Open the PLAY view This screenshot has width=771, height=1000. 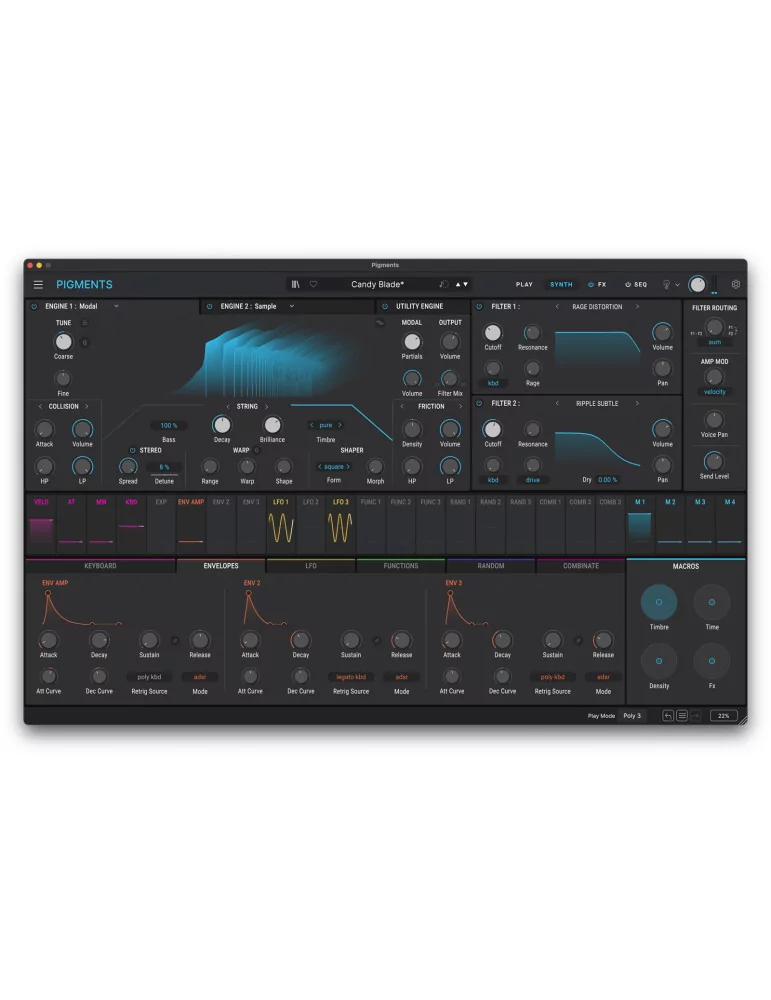[524, 284]
